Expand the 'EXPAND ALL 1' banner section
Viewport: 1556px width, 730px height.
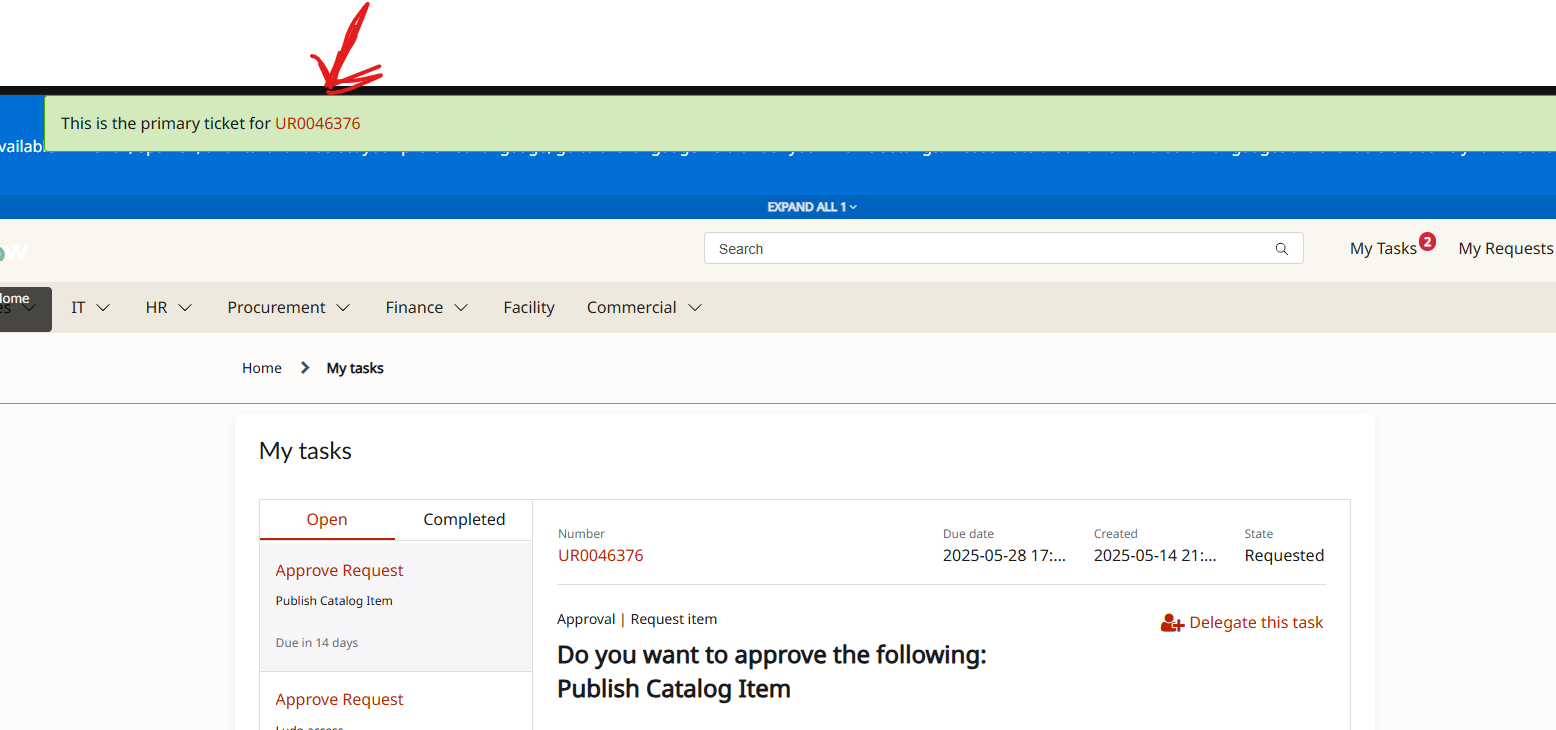[x=812, y=207]
